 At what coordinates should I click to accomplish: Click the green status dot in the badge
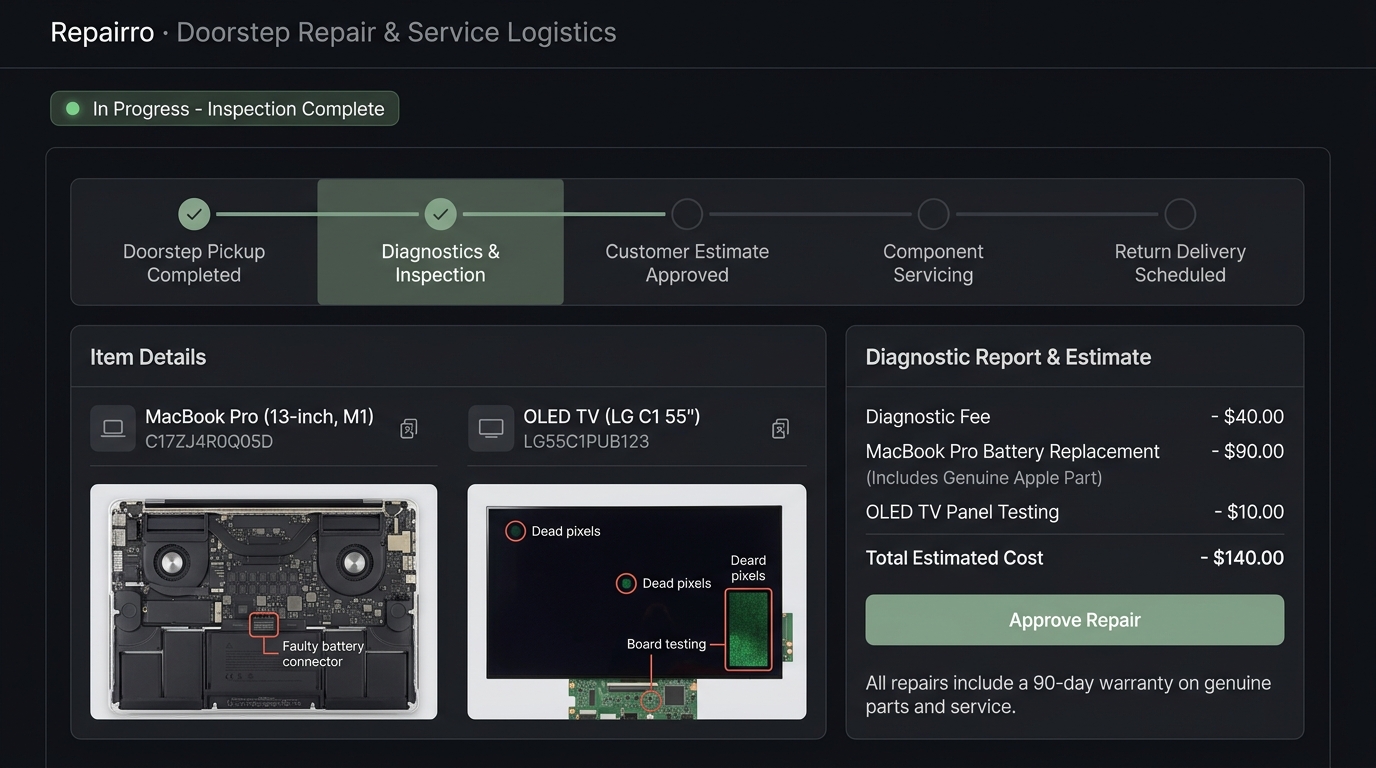pos(72,108)
